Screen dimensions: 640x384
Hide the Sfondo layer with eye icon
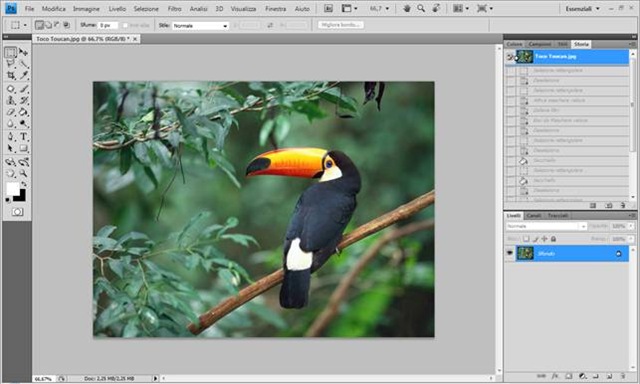pyautogui.click(x=509, y=253)
